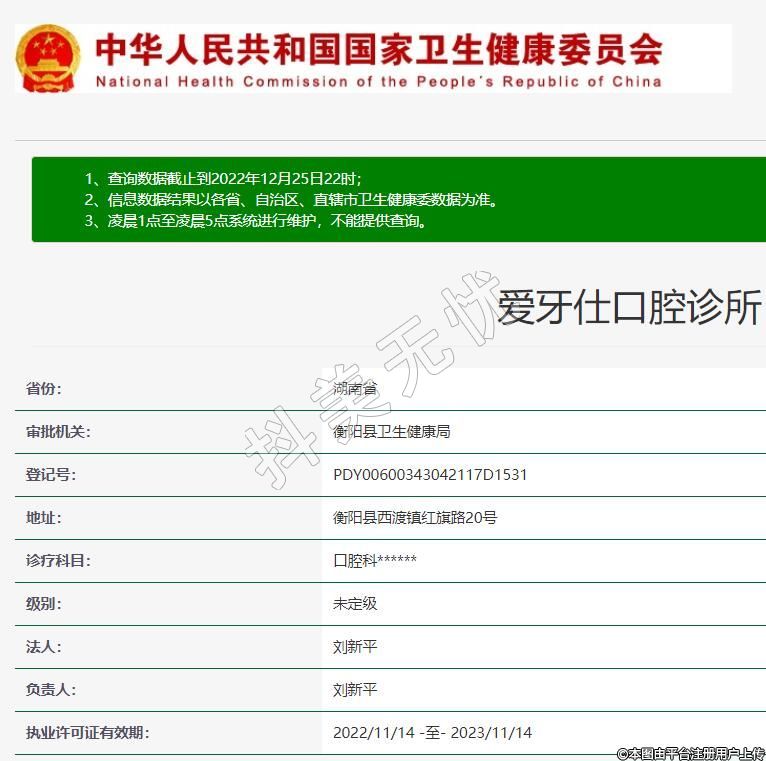Select registration number PDY00600343042117D1531
Image resolution: width=766 pixels, height=761 pixels.
tap(430, 475)
